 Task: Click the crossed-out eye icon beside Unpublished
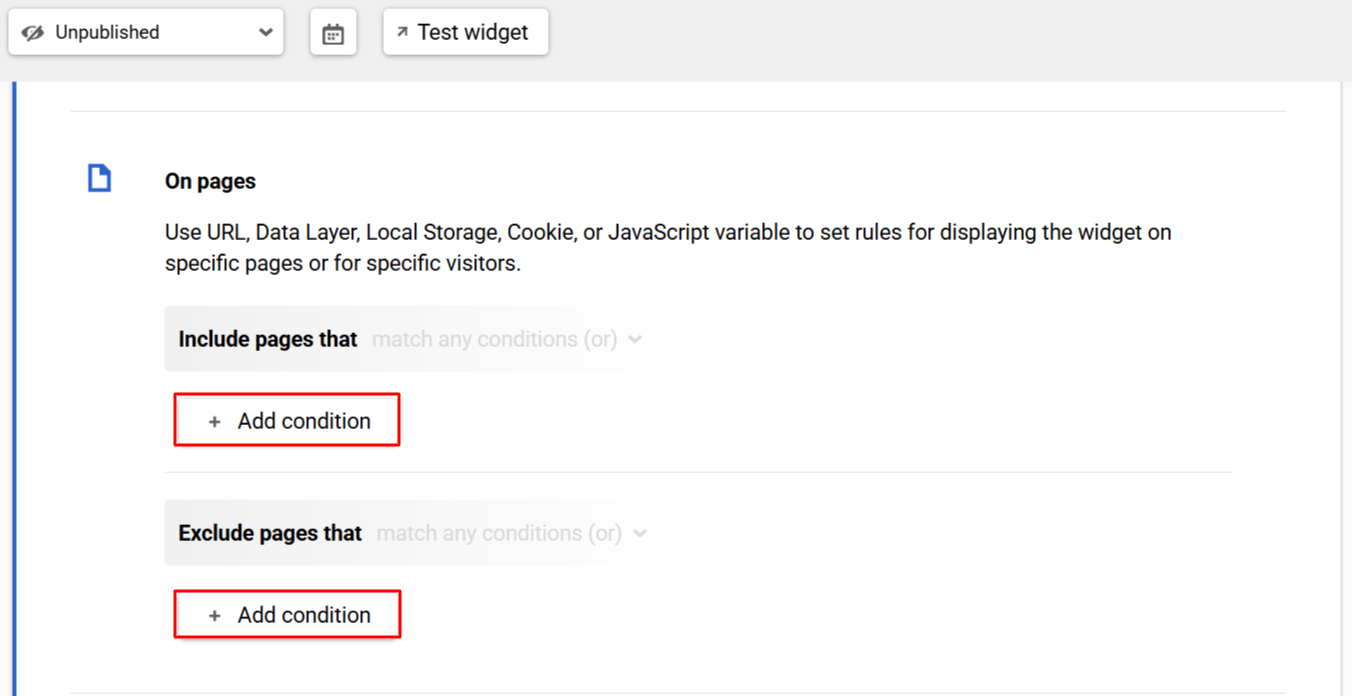[x=33, y=33]
